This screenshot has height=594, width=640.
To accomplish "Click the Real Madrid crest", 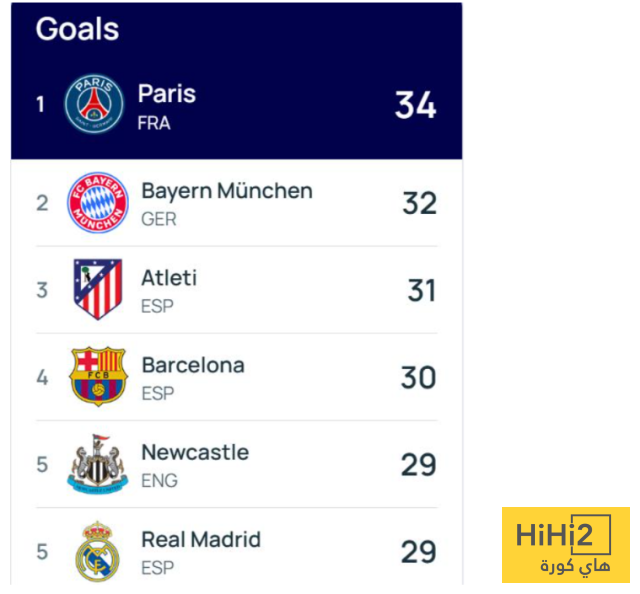I will pyautogui.click(x=98, y=551).
